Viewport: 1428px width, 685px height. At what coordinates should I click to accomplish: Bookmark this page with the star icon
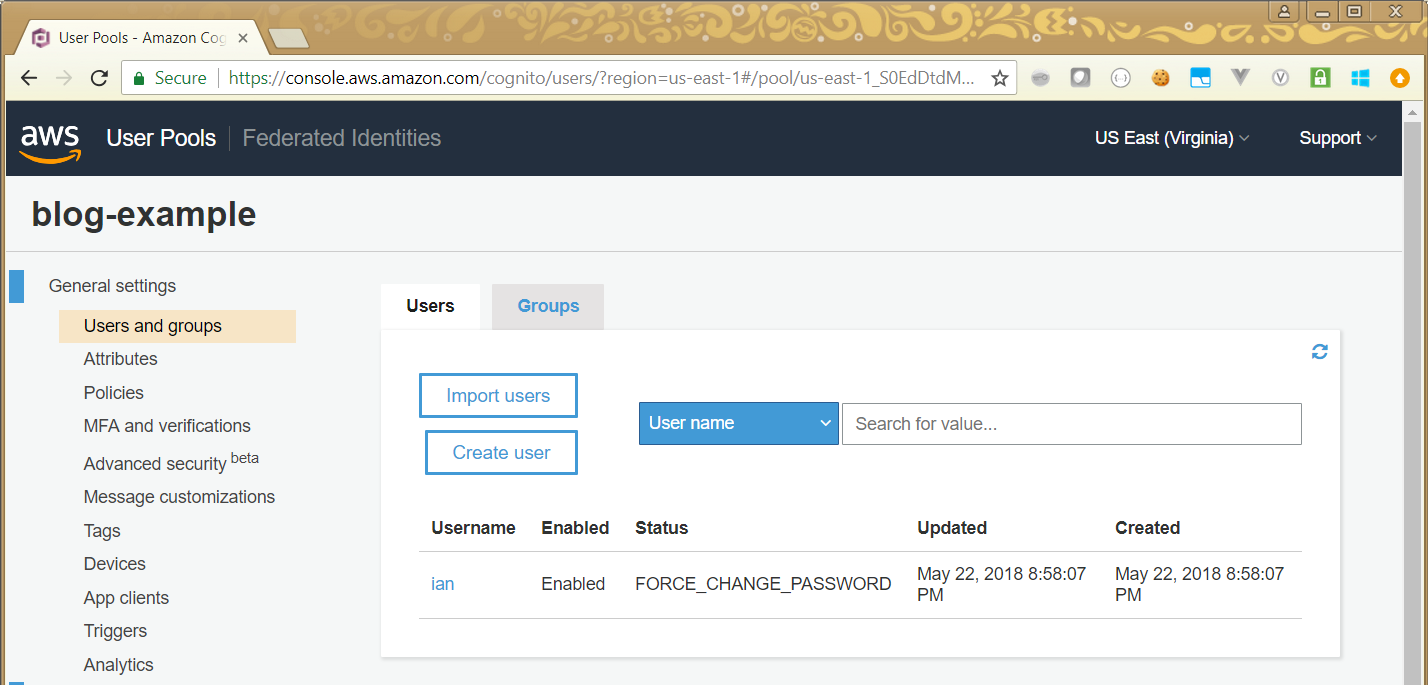click(999, 78)
